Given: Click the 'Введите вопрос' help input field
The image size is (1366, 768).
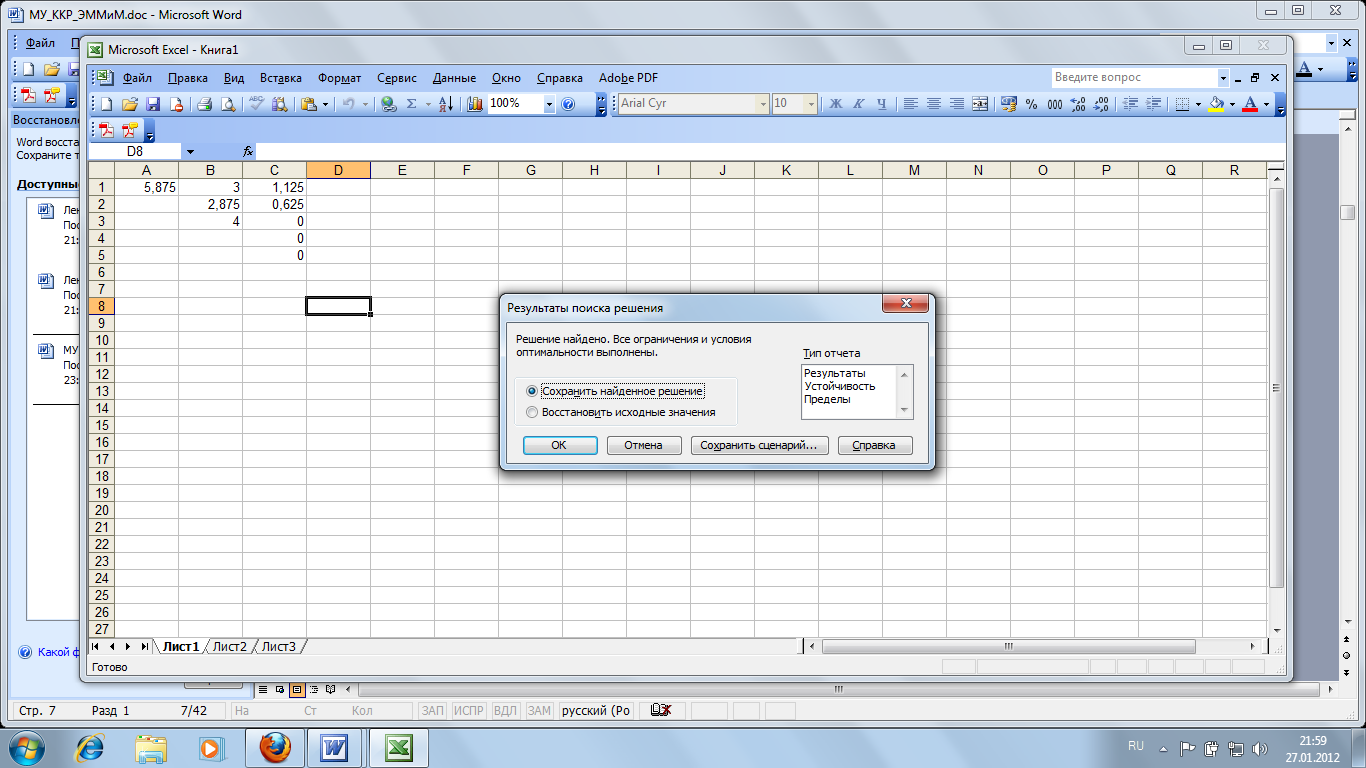Looking at the screenshot, I should tap(1133, 78).
